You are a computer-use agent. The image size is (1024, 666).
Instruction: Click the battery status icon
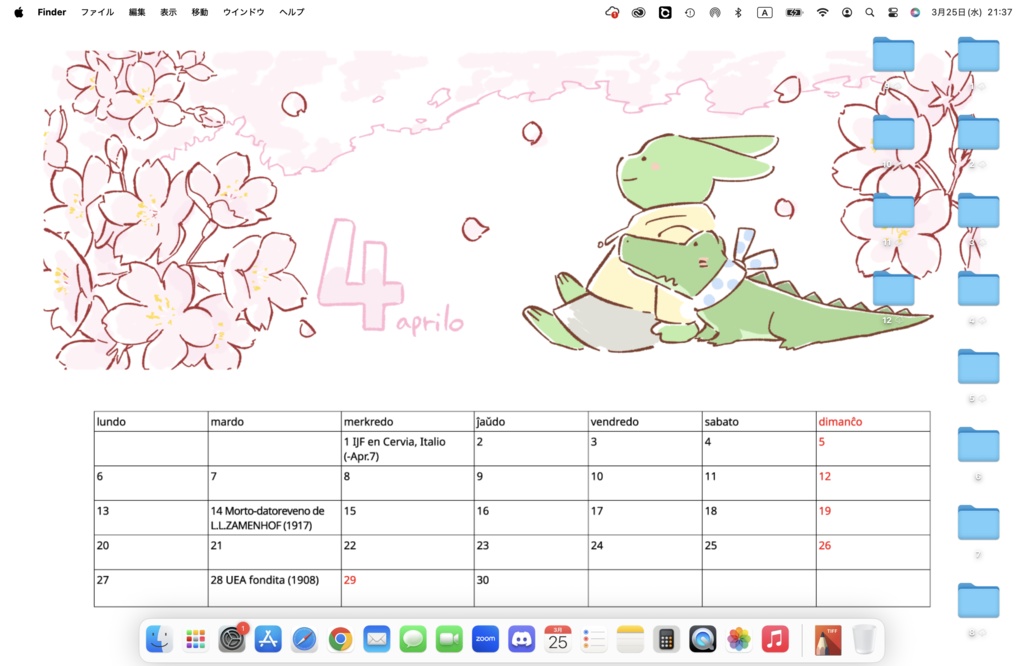click(793, 12)
